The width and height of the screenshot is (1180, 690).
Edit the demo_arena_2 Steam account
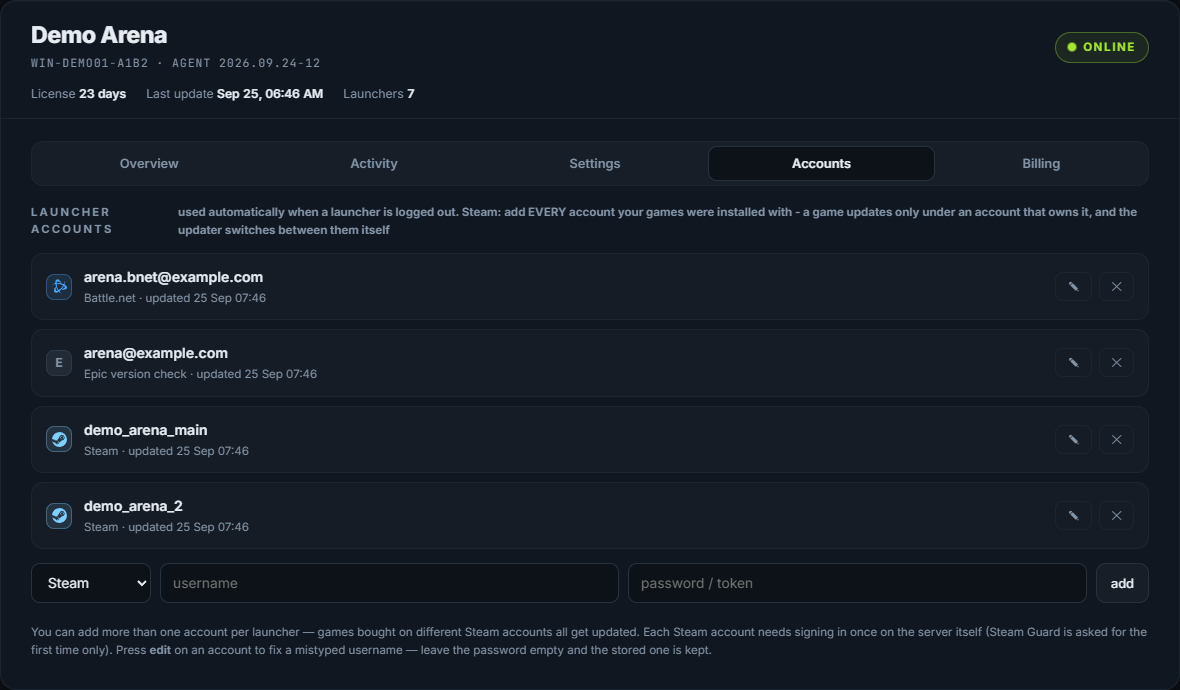(1073, 515)
